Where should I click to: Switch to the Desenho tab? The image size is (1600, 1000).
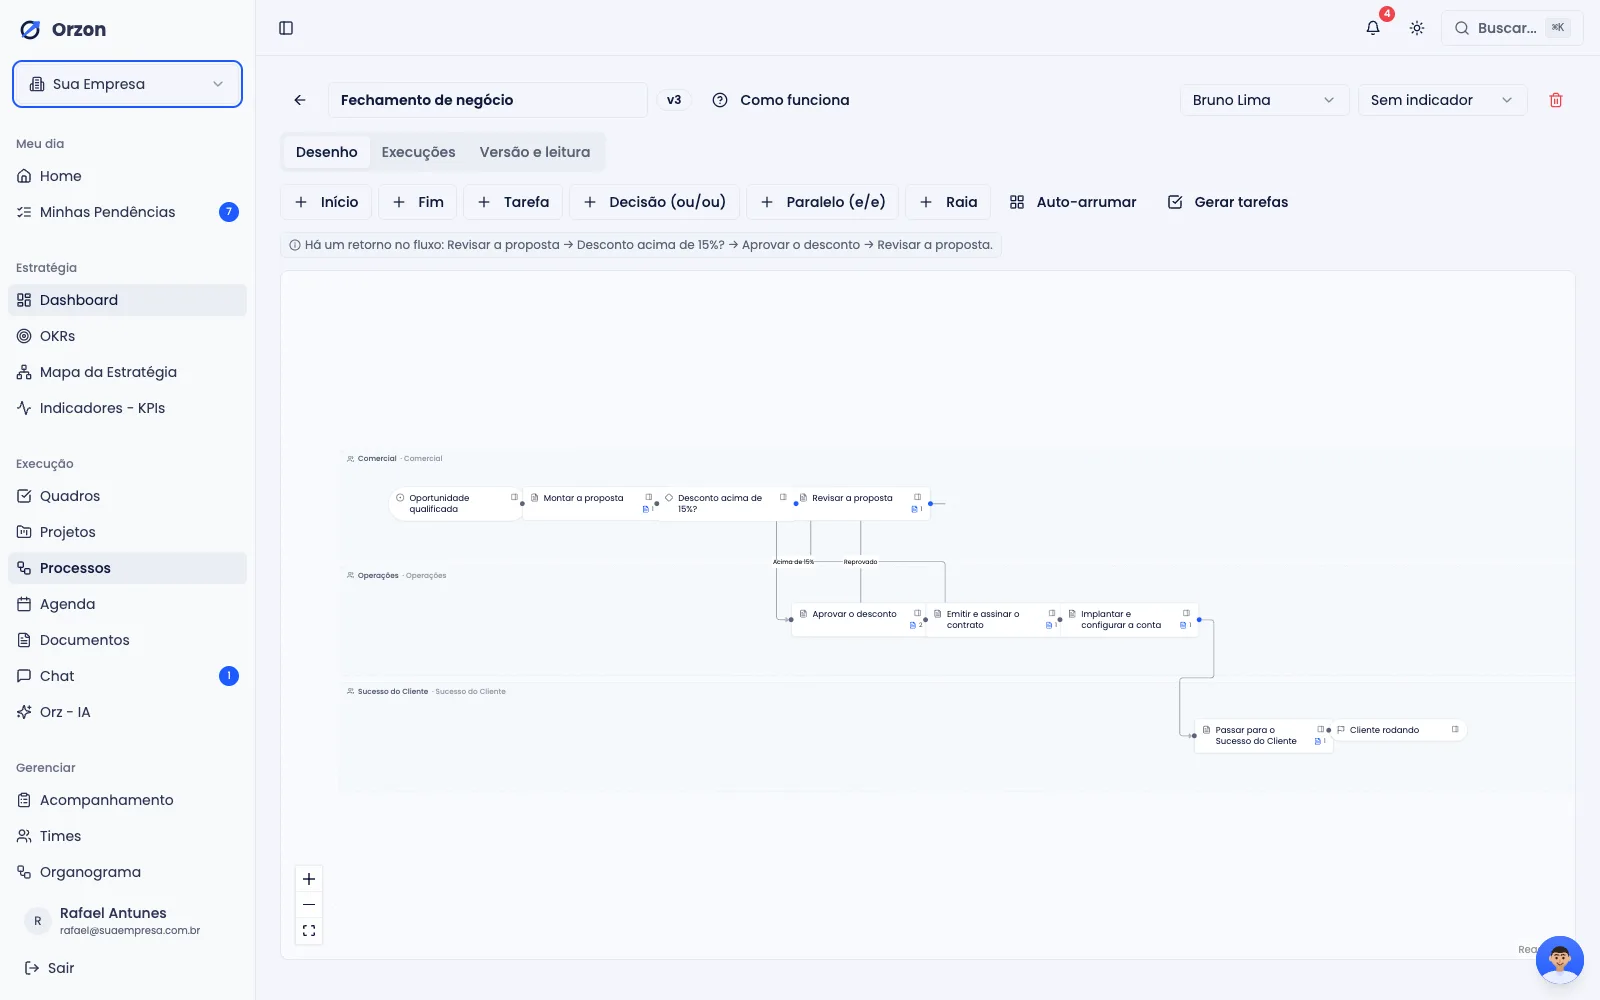(x=327, y=152)
